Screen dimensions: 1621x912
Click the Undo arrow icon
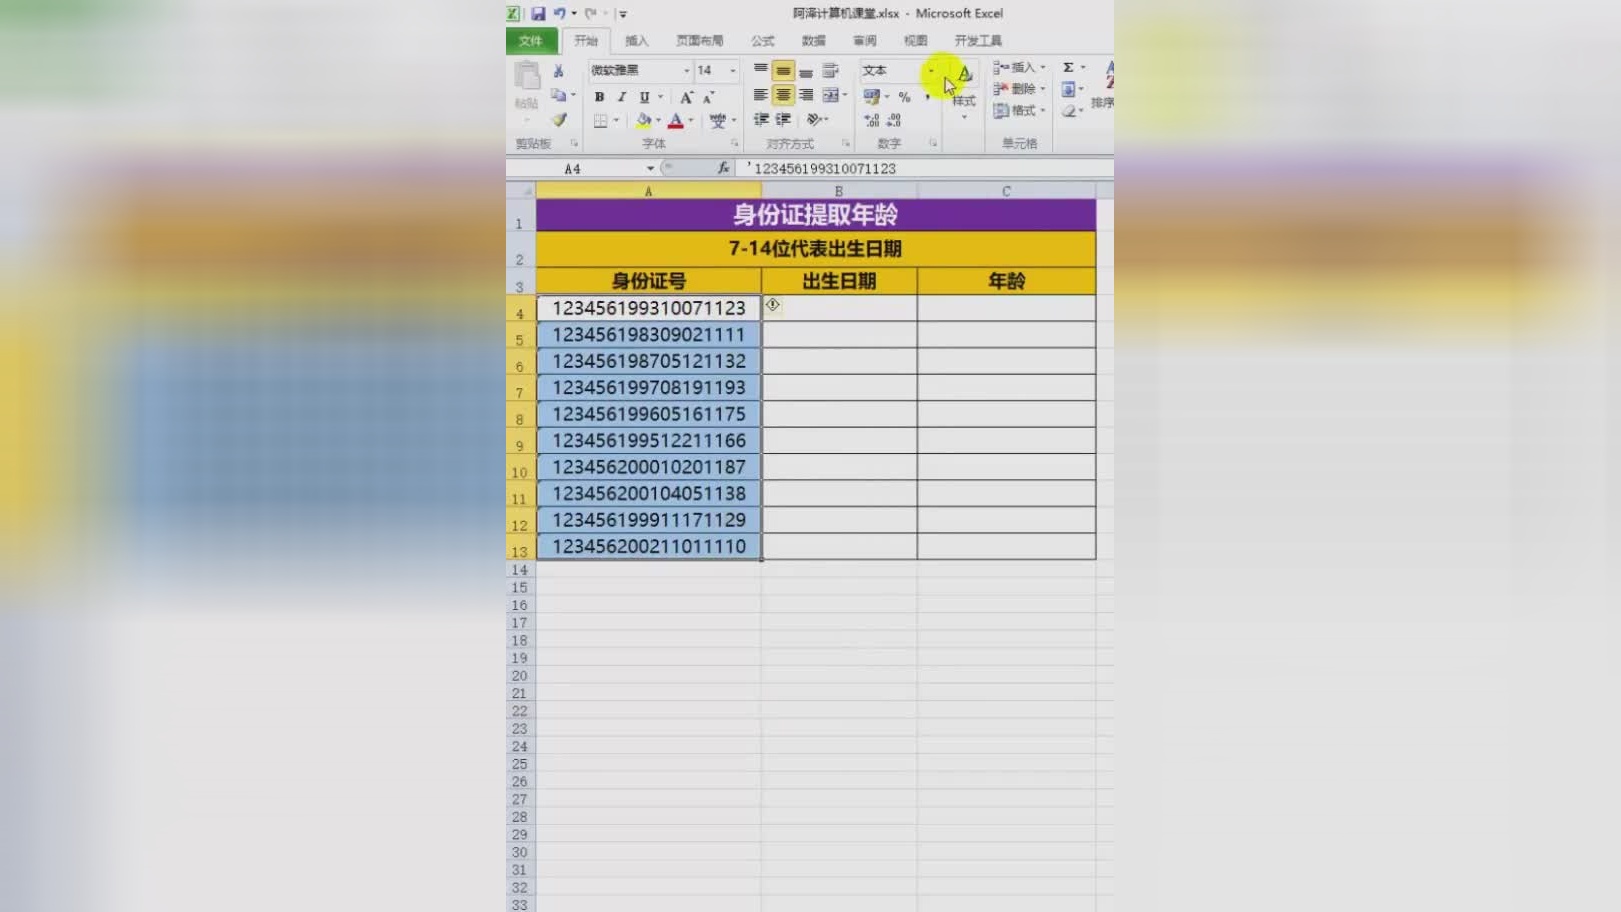[x=559, y=14]
